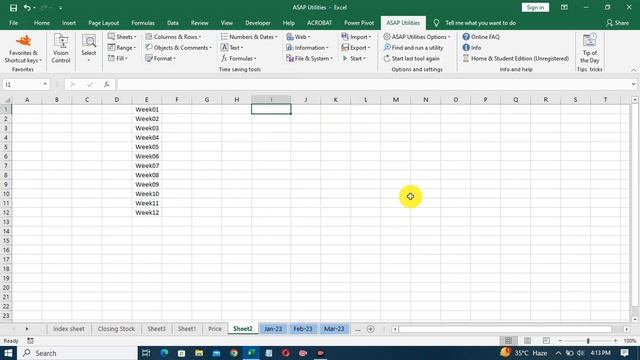Select cell containing Week12
The width and height of the screenshot is (640, 360).
(147, 213)
